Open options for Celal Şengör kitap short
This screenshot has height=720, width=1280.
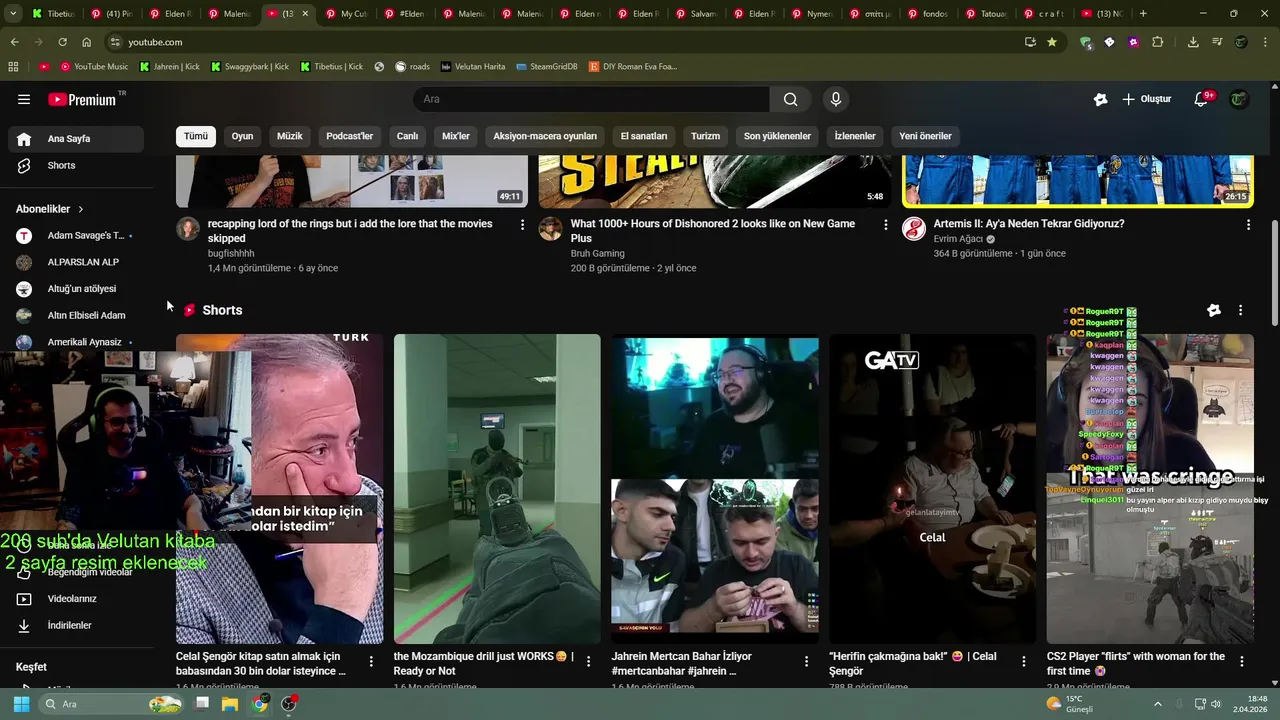[x=371, y=661]
